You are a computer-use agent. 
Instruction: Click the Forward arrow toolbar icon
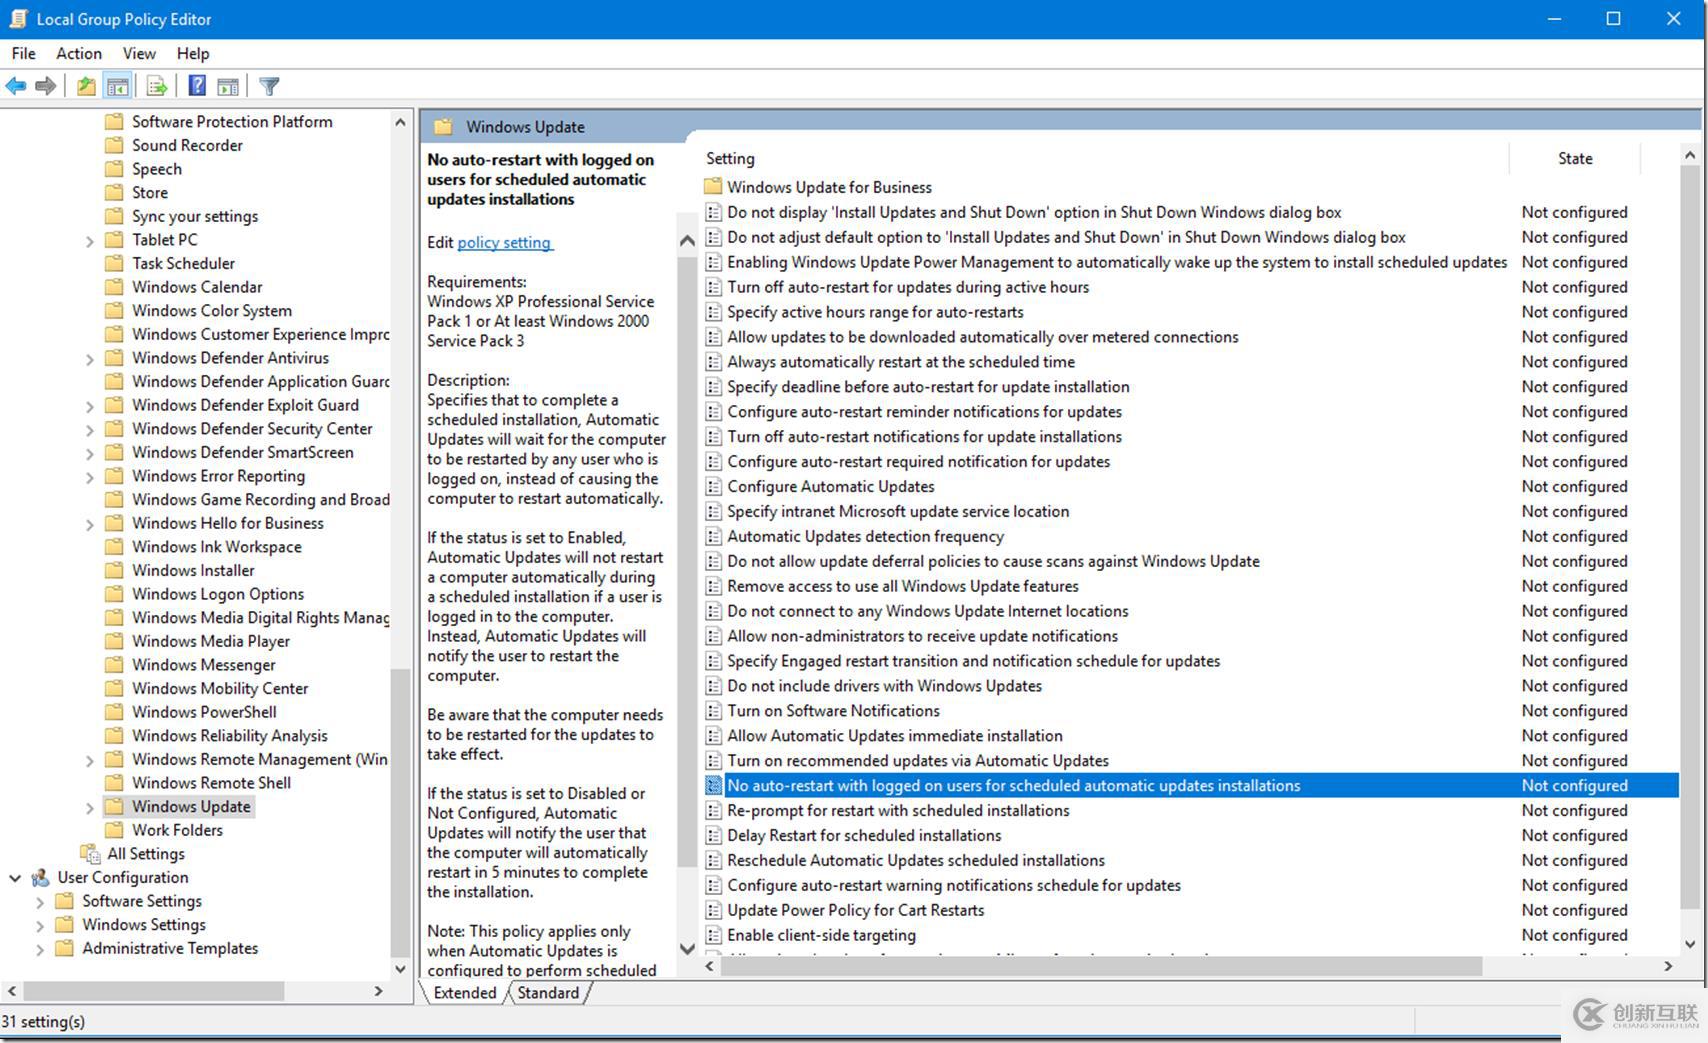point(45,86)
